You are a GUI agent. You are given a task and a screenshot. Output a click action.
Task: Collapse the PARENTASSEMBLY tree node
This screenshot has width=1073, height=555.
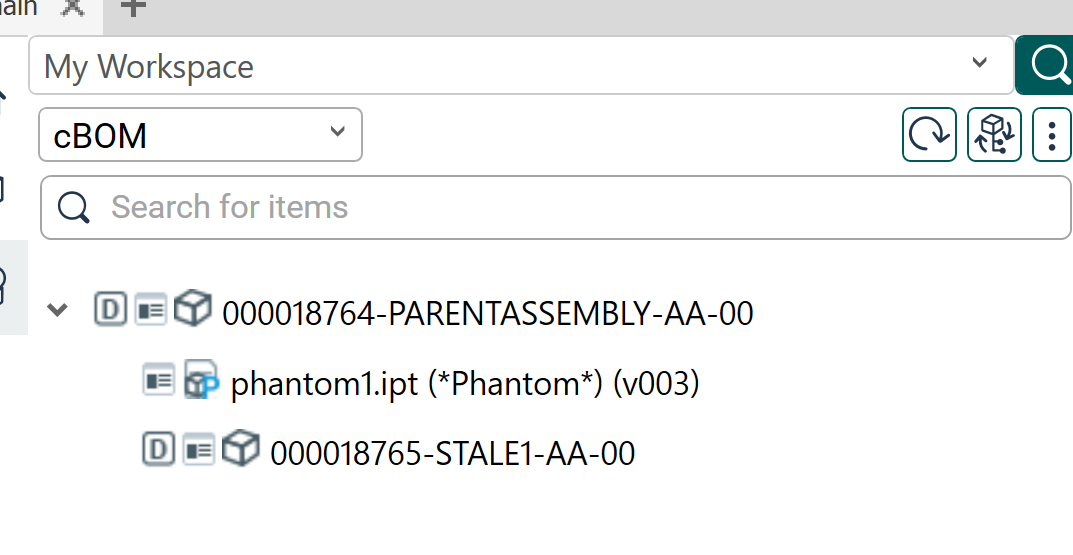click(x=58, y=311)
